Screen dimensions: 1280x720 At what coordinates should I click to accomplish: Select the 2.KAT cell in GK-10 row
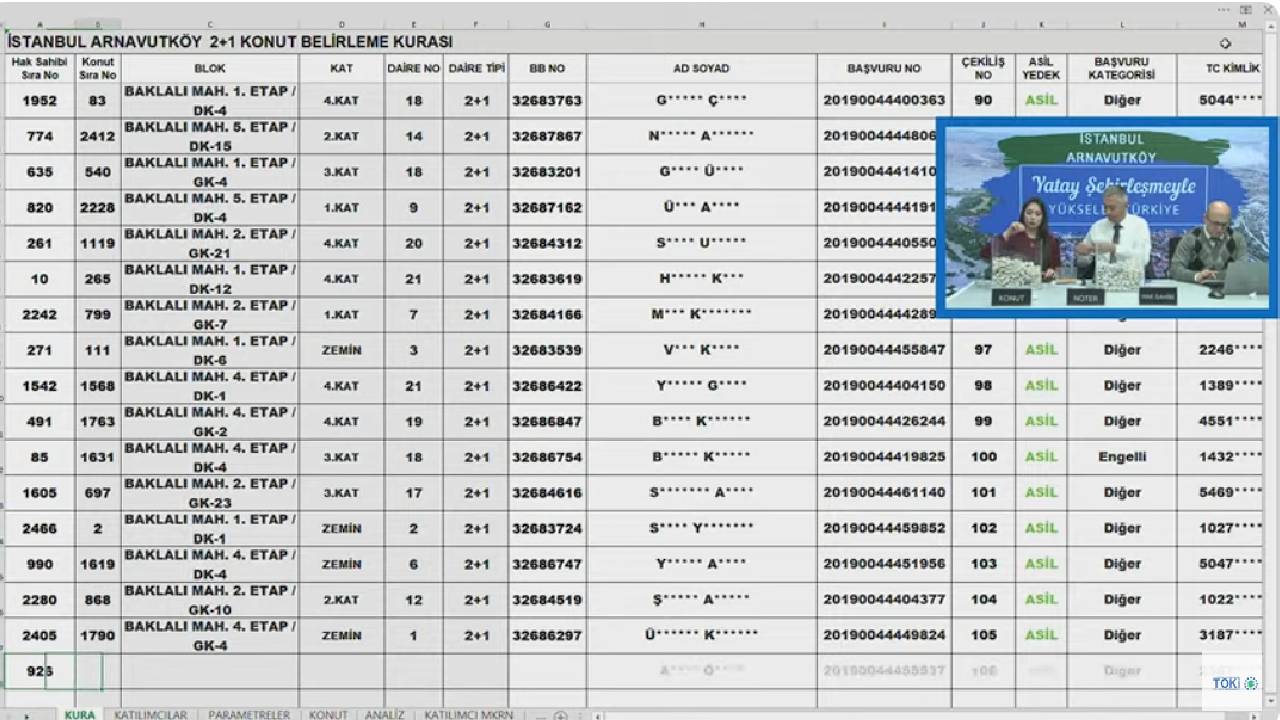341,600
